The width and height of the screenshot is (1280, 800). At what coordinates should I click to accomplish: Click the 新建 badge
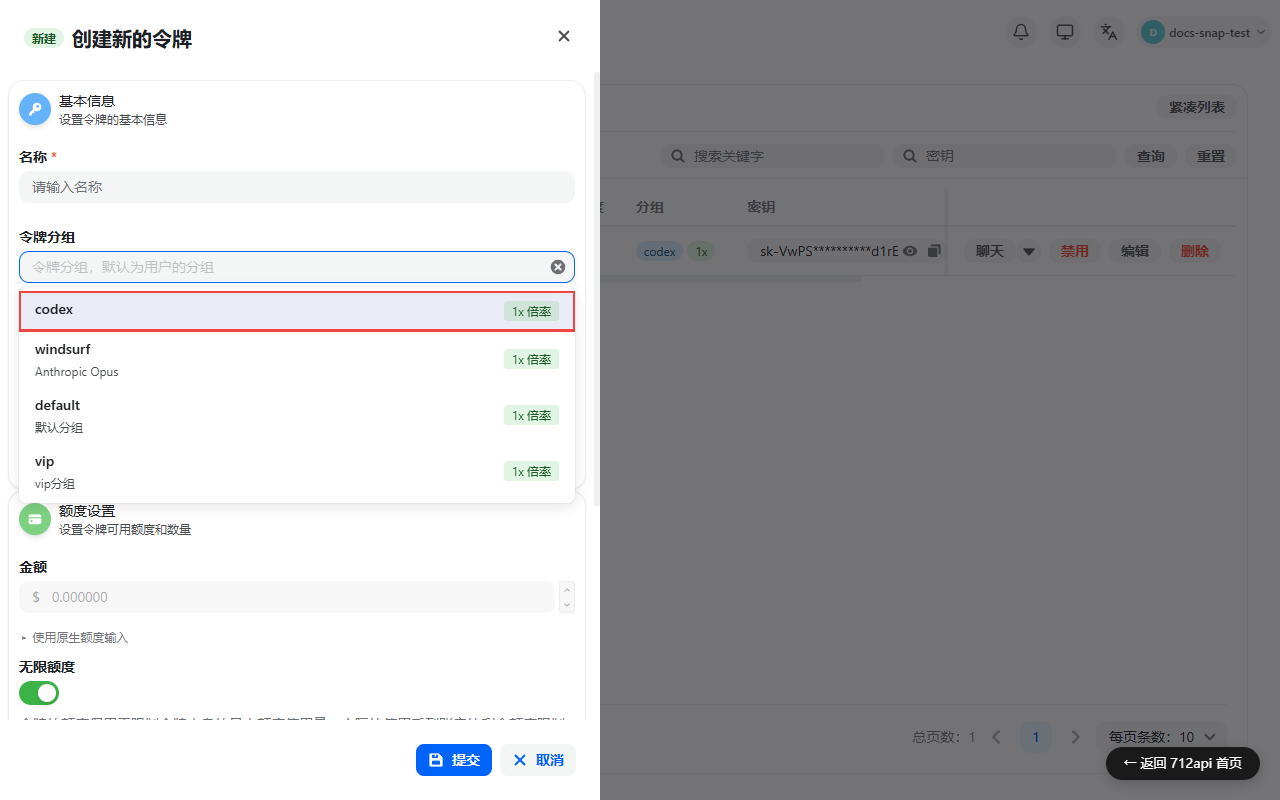(x=44, y=39)
